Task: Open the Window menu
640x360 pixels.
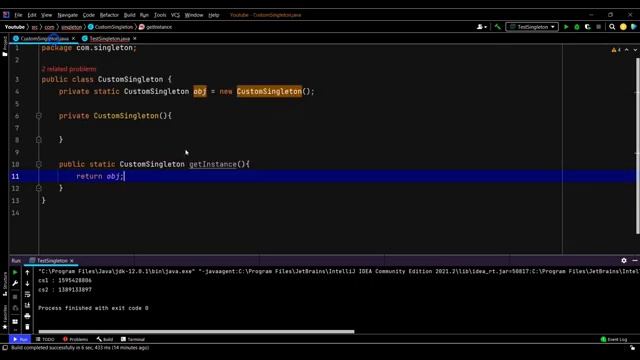Action: coord(193,15)
